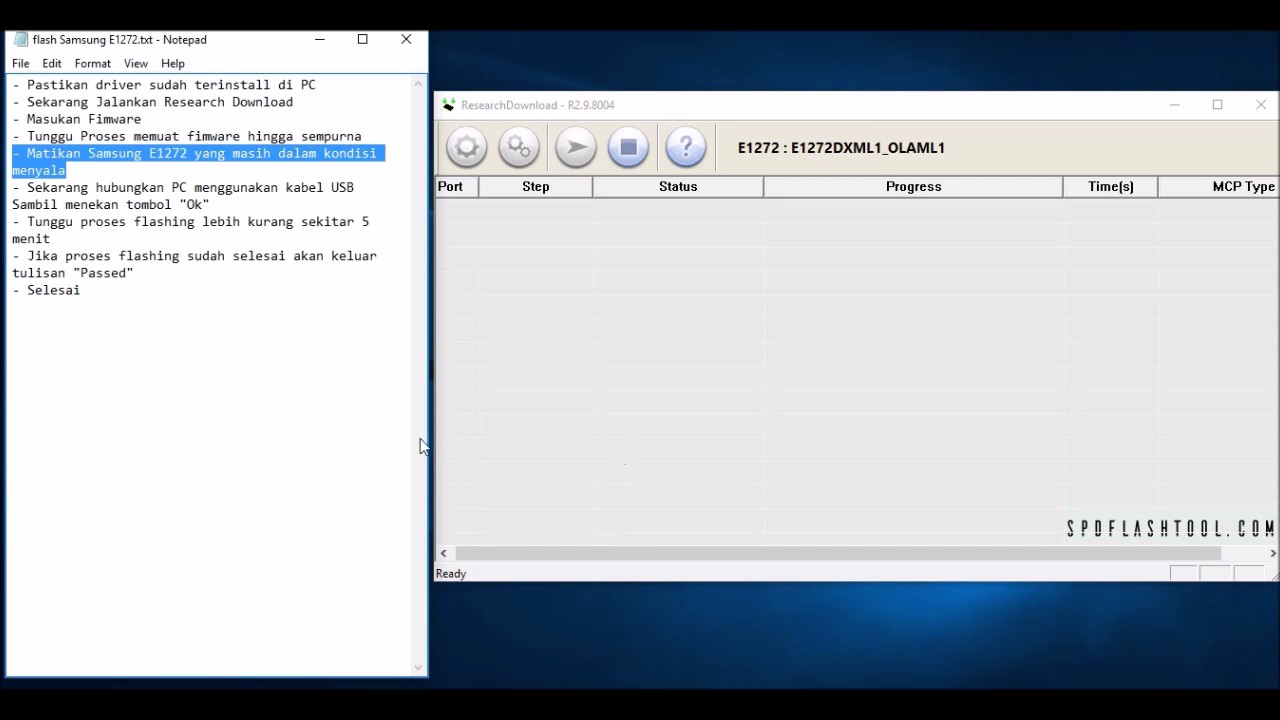The height and width of the screenshot is (720, 1280).
Task: Click the horizontal scrollbar thumb in ResearchDownload
Action: [838, 553]
